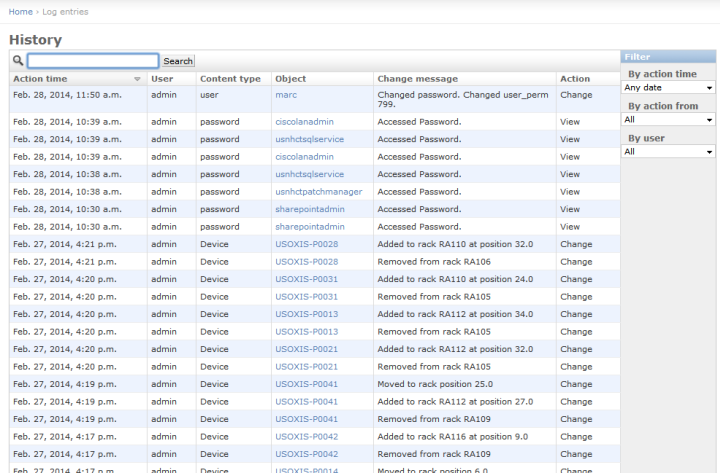Click the sort arrow on Action time column
This screenshot has height=473, width=720.
point(137,79)
